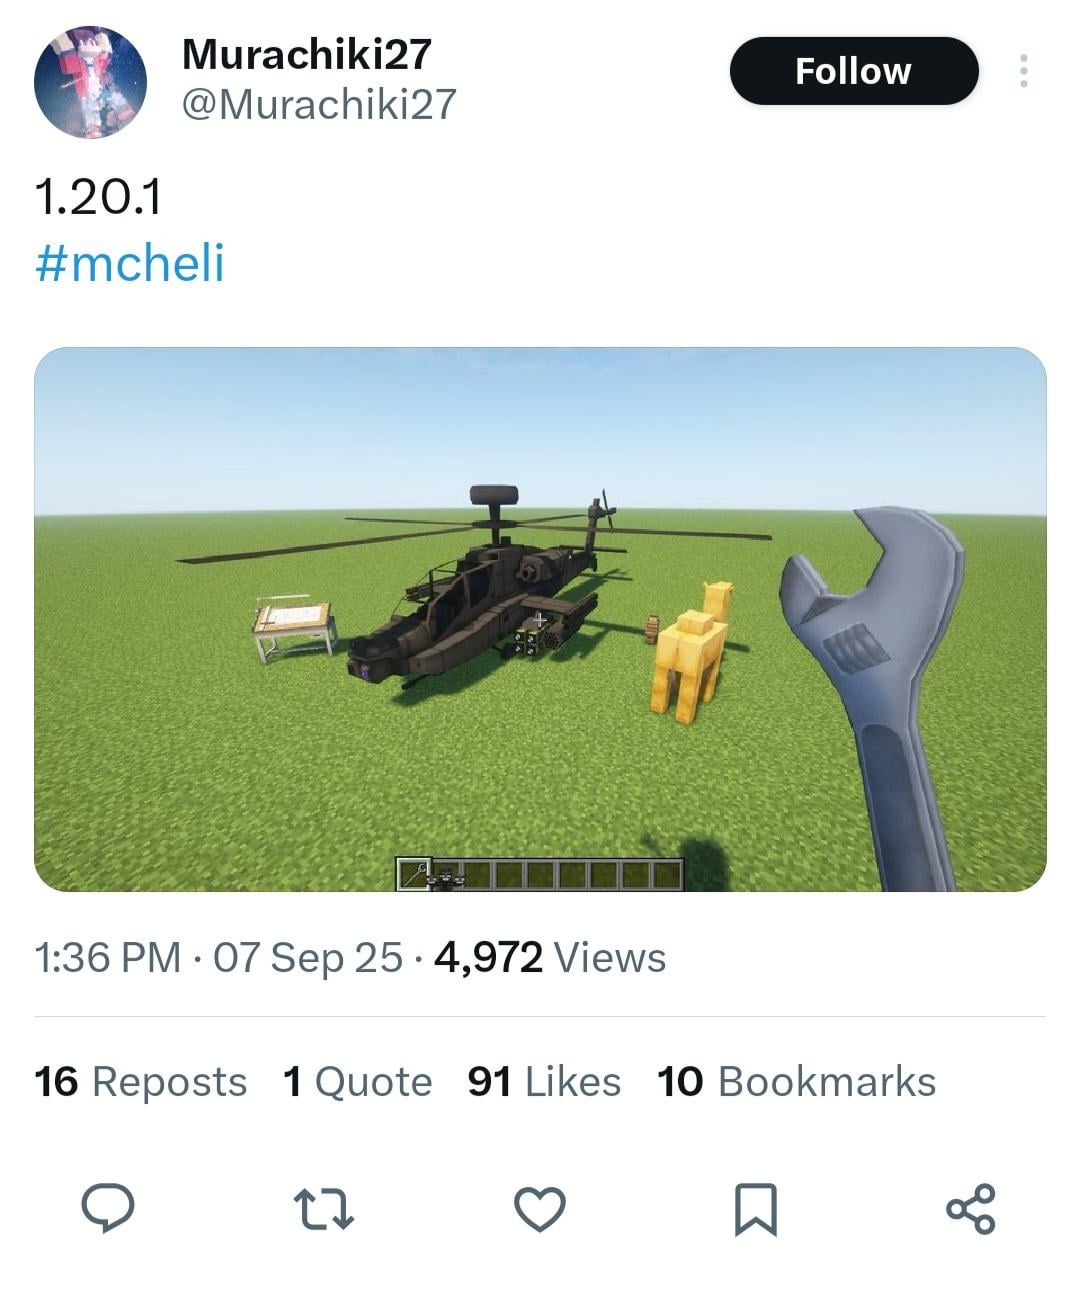
Task: Open the three-dot More options menu
Action: coord(1023,71)
